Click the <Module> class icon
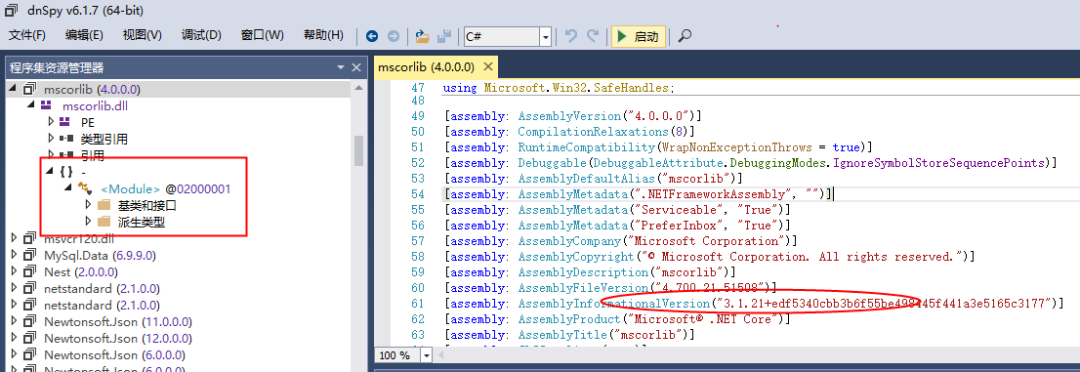Screen dimensions: 1080x372 [x=86, y=188]
